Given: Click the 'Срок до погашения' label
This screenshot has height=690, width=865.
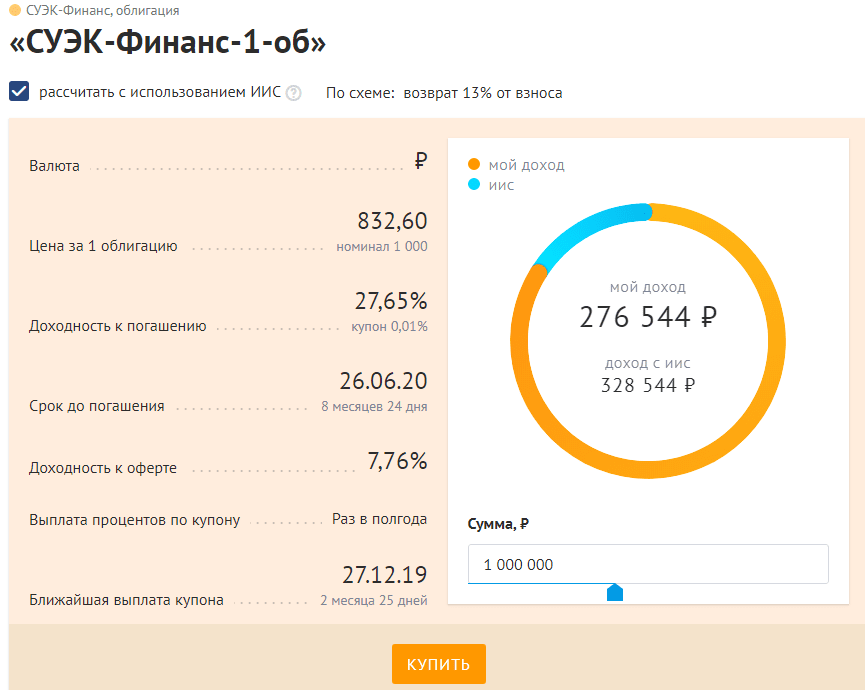Looking at the screenshot, I should (x=97, y=406).
